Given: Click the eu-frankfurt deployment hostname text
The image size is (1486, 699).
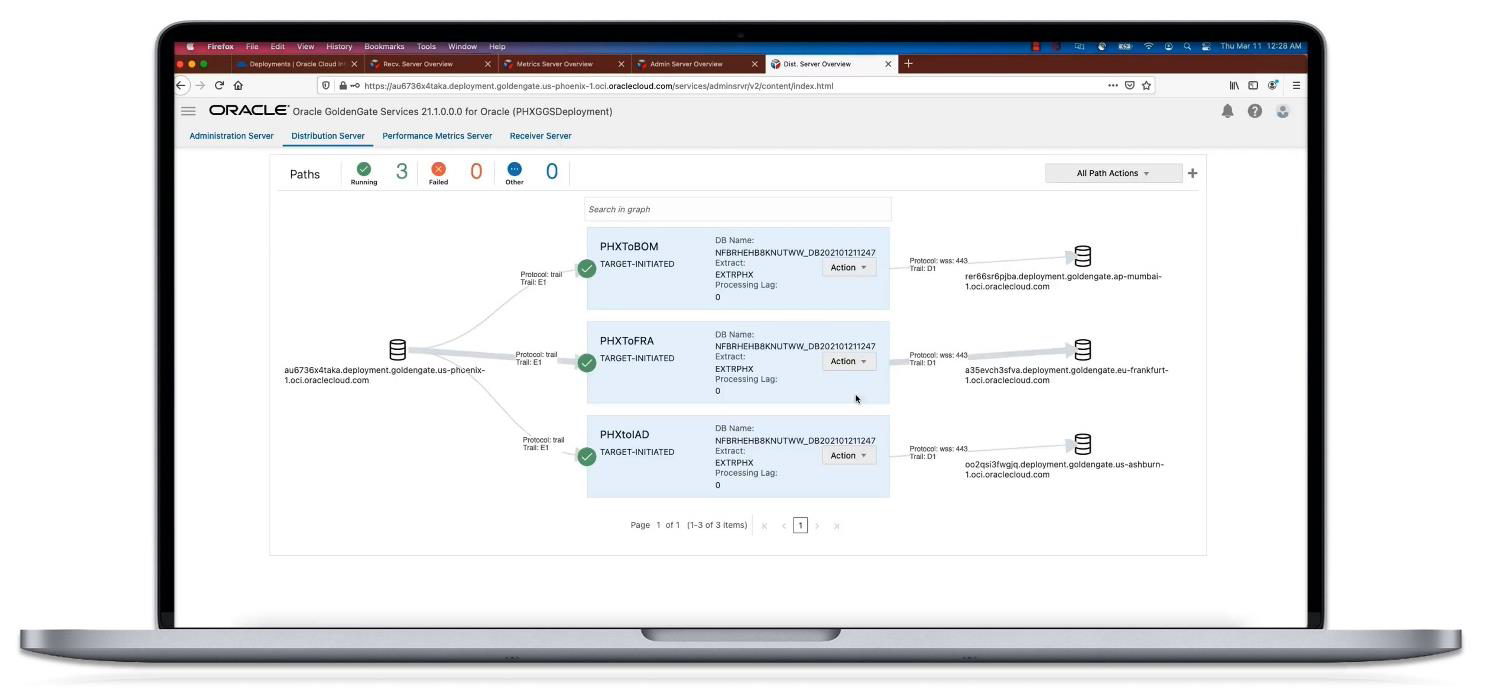Looking at the screenshot, I should [1066, 375].
